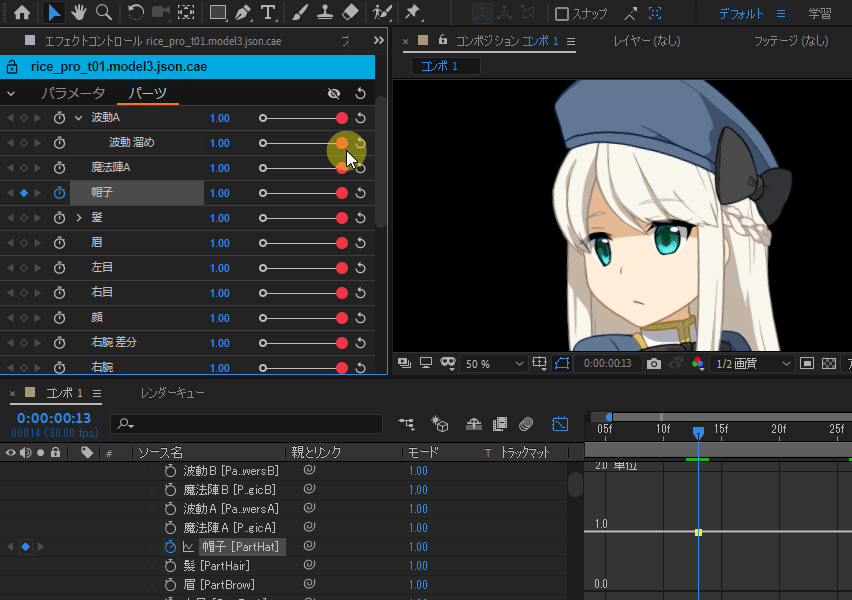
Task: Select the Type (T) tool
Action: pos(268,13)
